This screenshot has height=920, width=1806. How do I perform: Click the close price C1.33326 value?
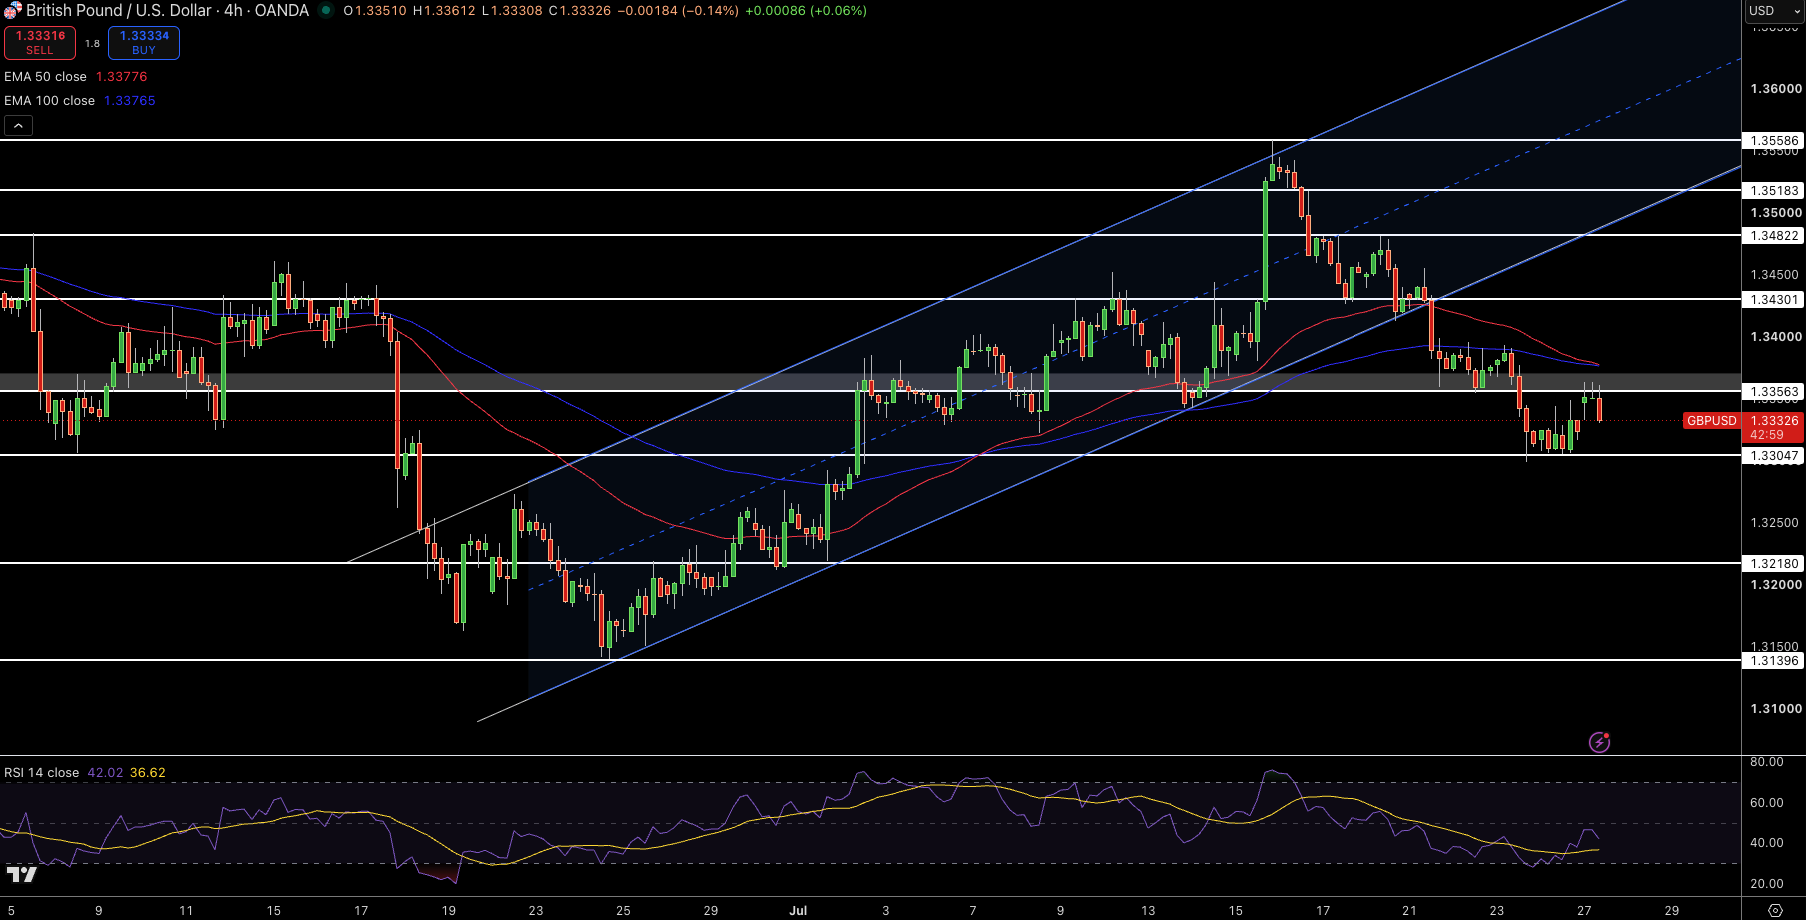tap(579, 11)
